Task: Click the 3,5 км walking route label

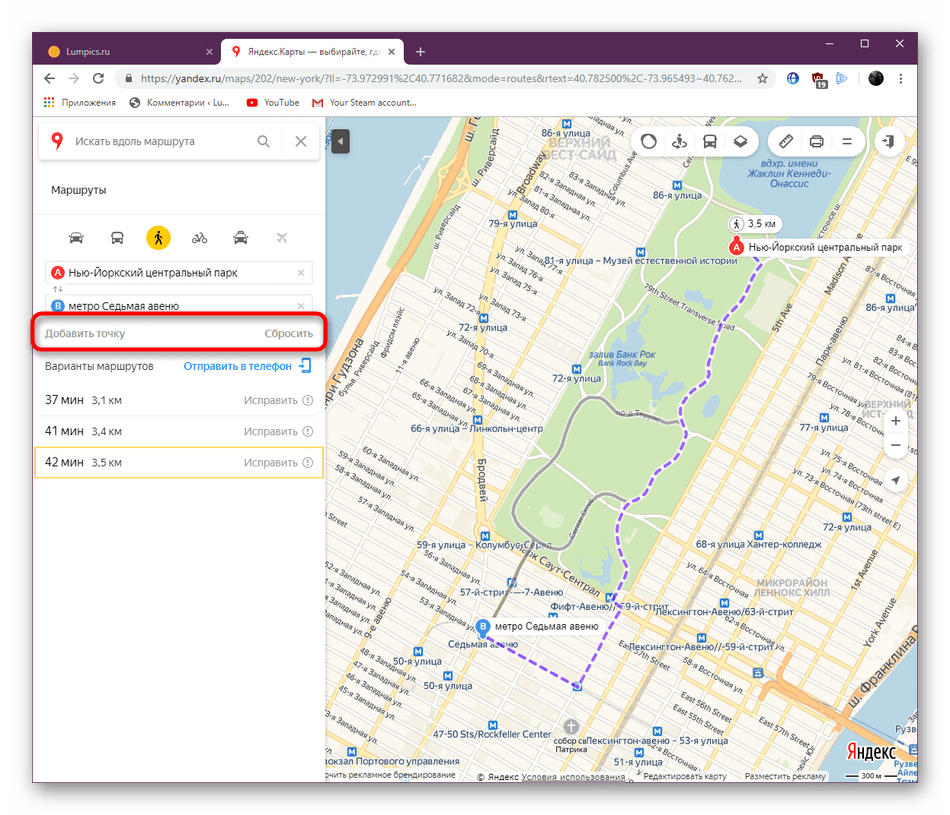Action: coord(755,224)
